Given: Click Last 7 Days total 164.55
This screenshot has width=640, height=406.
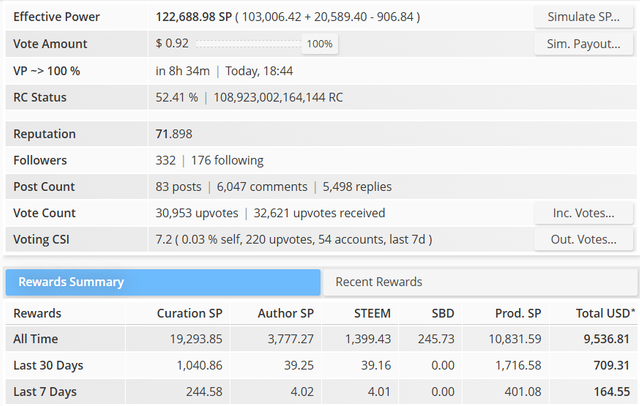Looking at the screenshot, I should click(x=611, y=392).
